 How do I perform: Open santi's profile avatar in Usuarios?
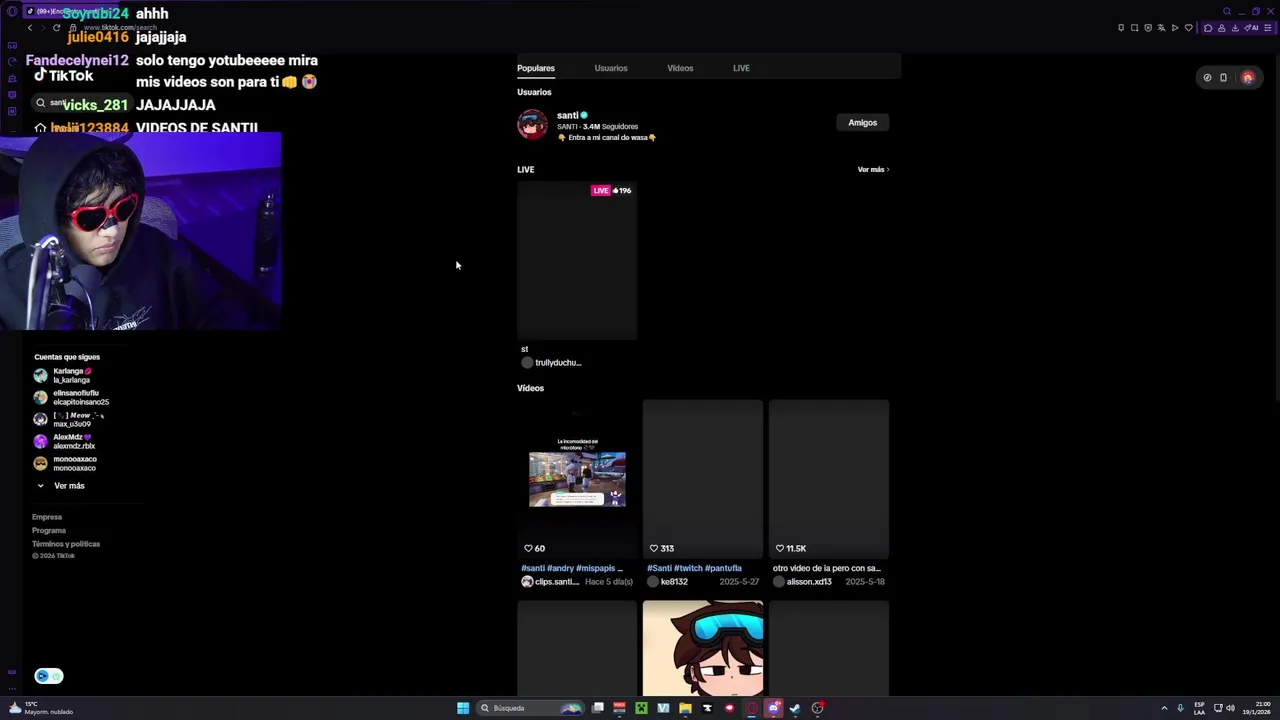(532, 125)
